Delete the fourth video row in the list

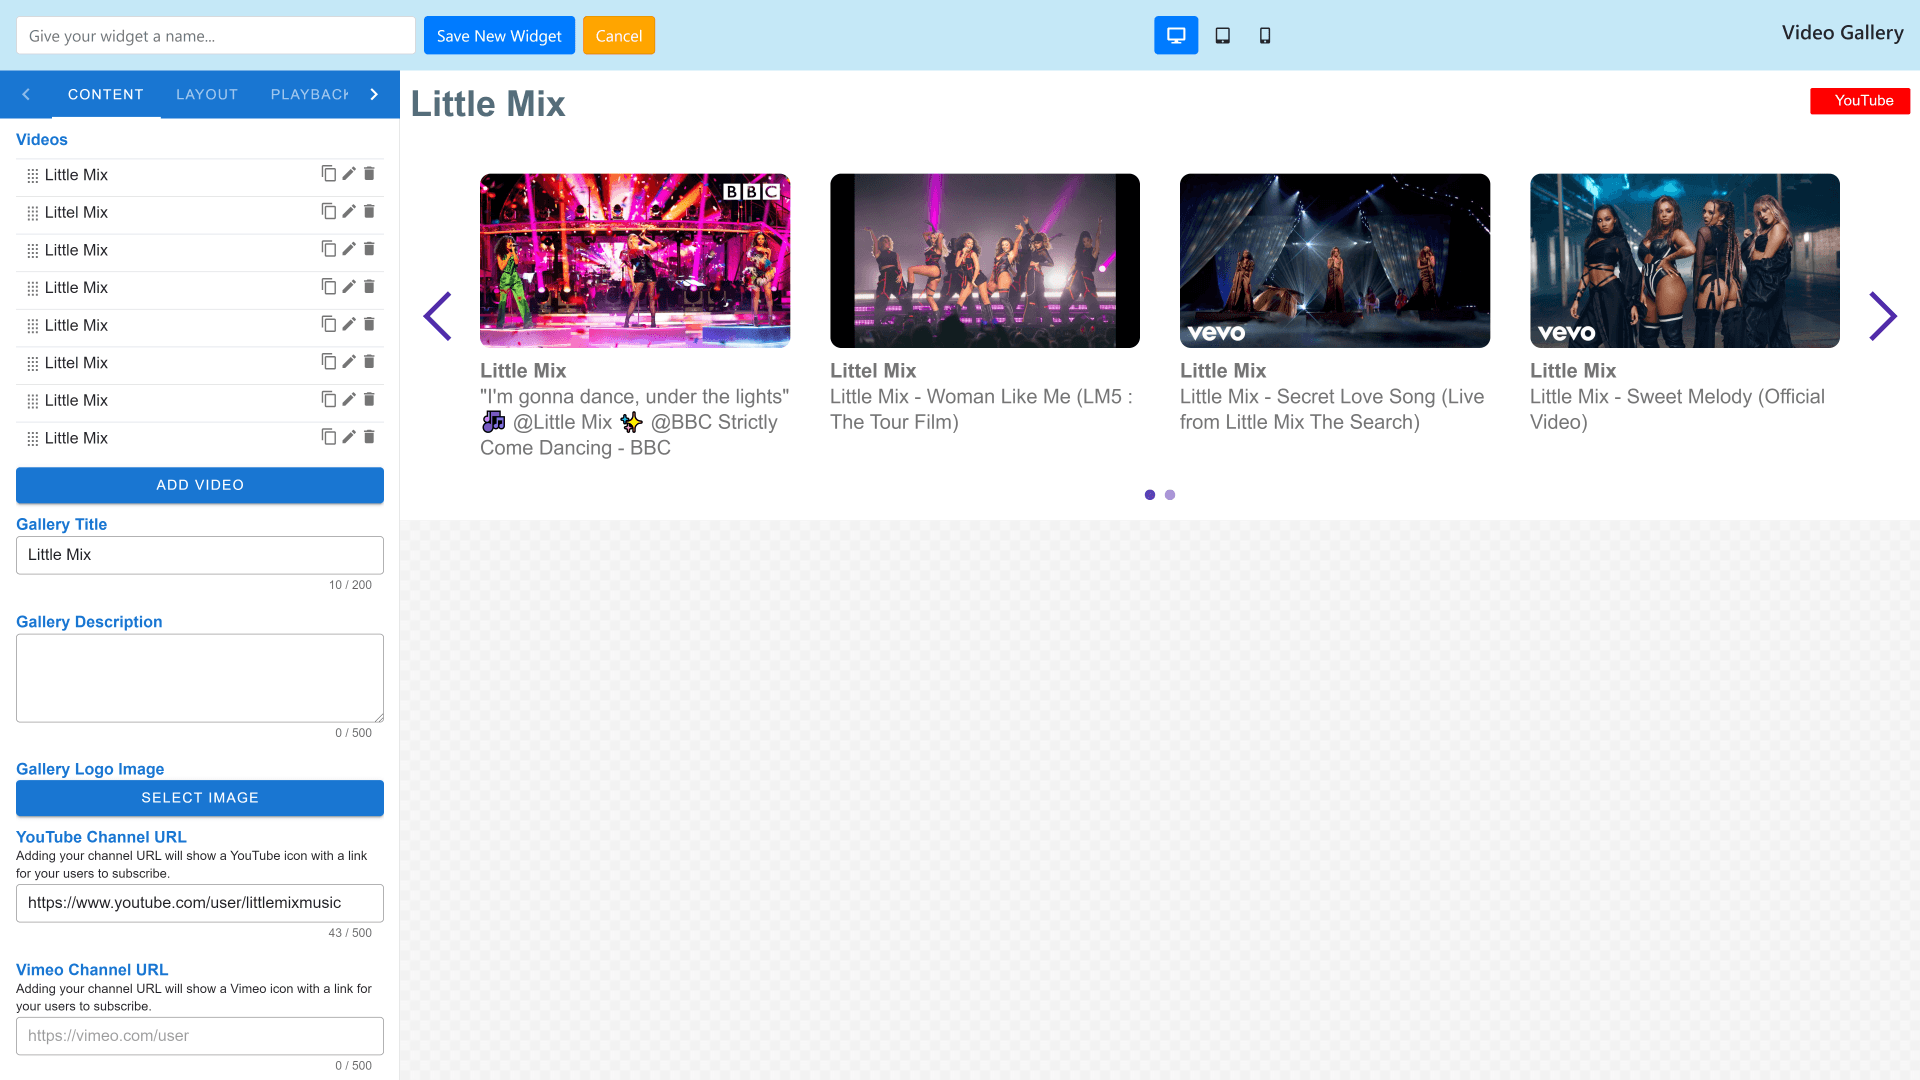coord(369,287)
